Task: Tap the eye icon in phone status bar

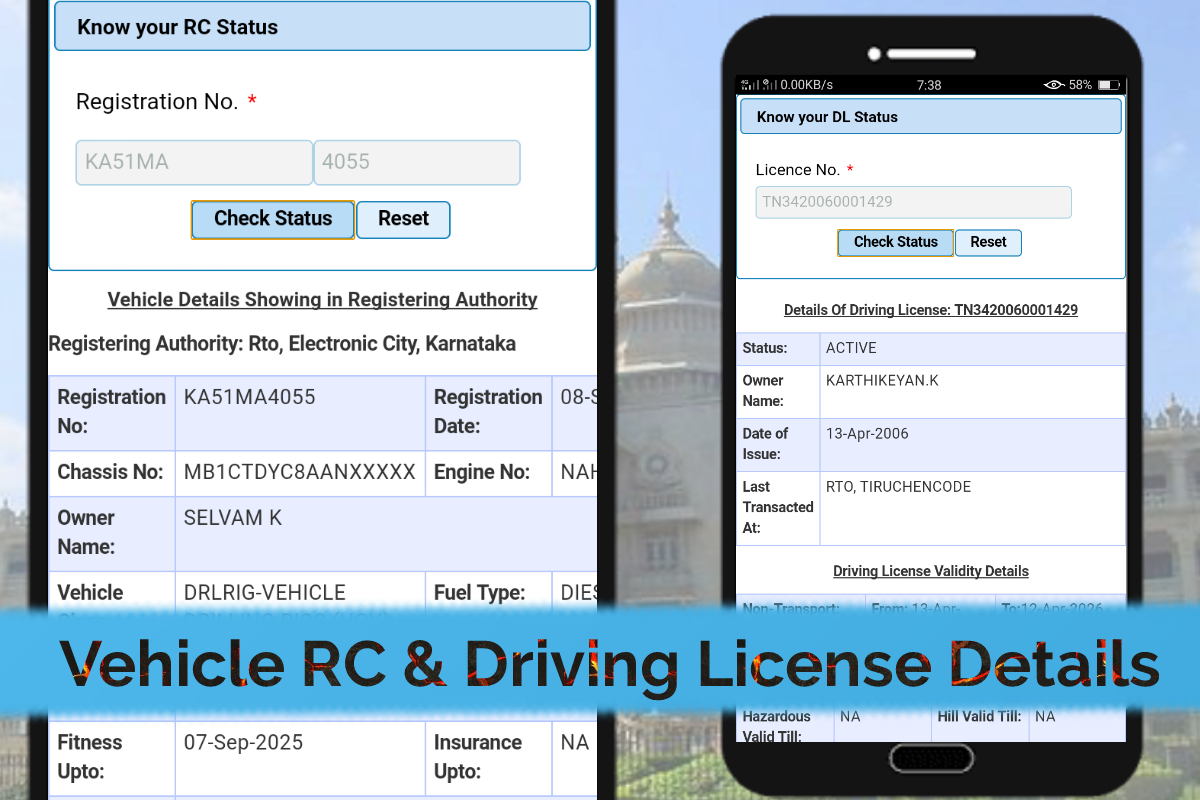Action: click(x=1053, y=85)
